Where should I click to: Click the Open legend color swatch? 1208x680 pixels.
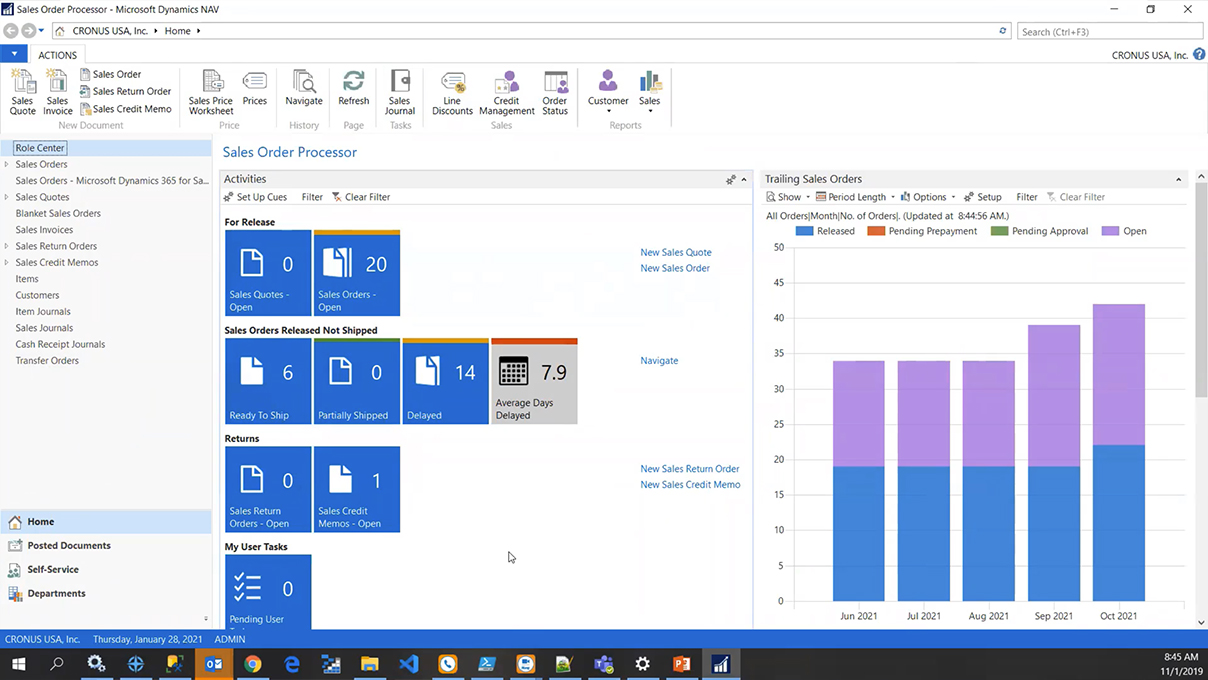(x=1110, y=231)
